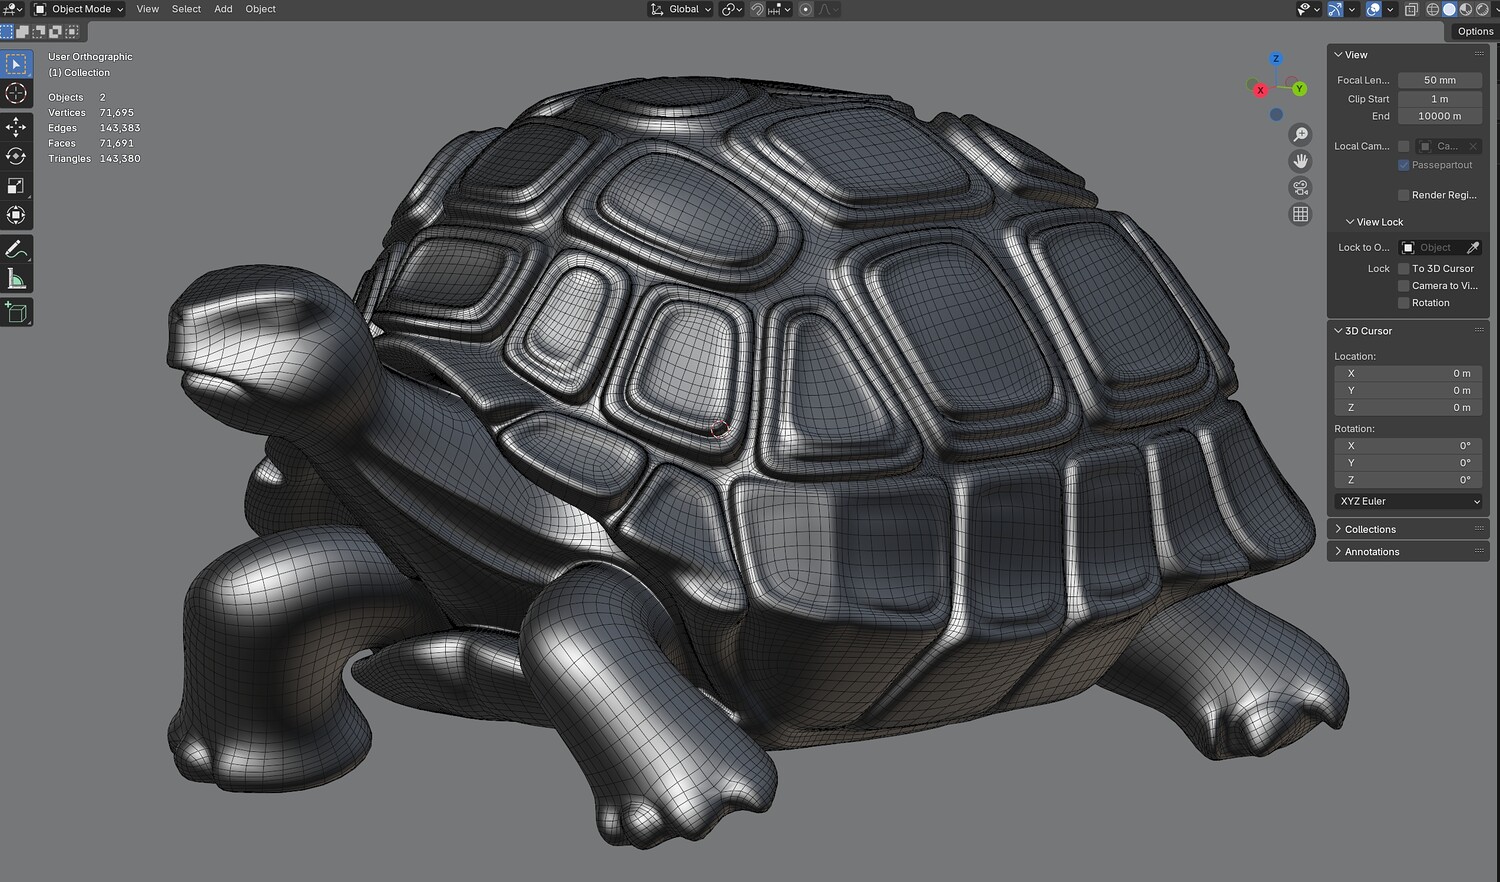Viewport: 1500px width, 882px height.
Task: Switch to material preview shading
Action: click(x=1466, y=9)
